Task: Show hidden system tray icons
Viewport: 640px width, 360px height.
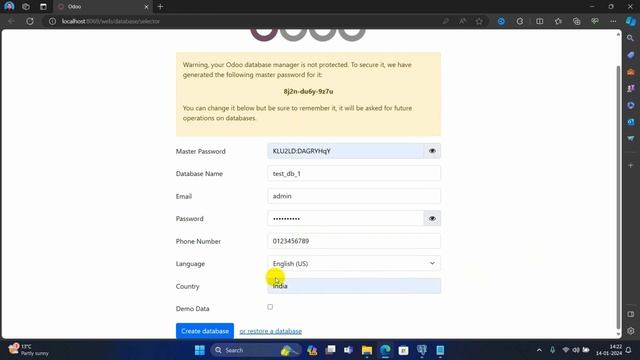Action: point(539,350)
